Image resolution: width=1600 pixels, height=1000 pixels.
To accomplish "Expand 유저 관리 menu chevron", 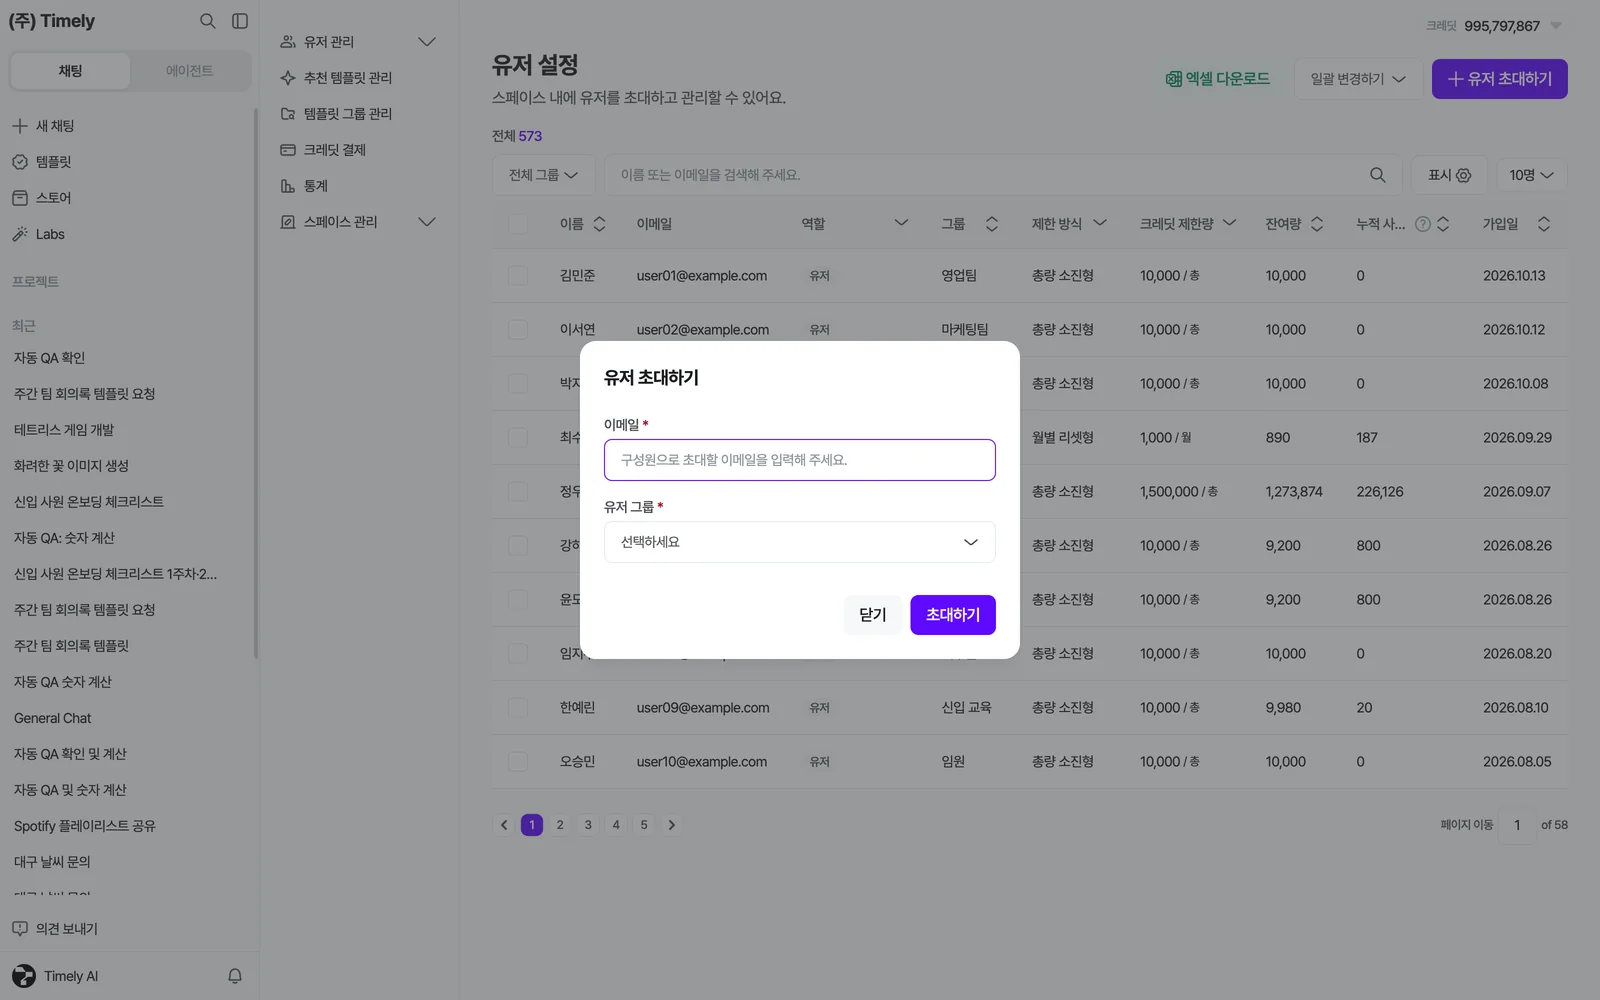I will [x=427, y=42].
